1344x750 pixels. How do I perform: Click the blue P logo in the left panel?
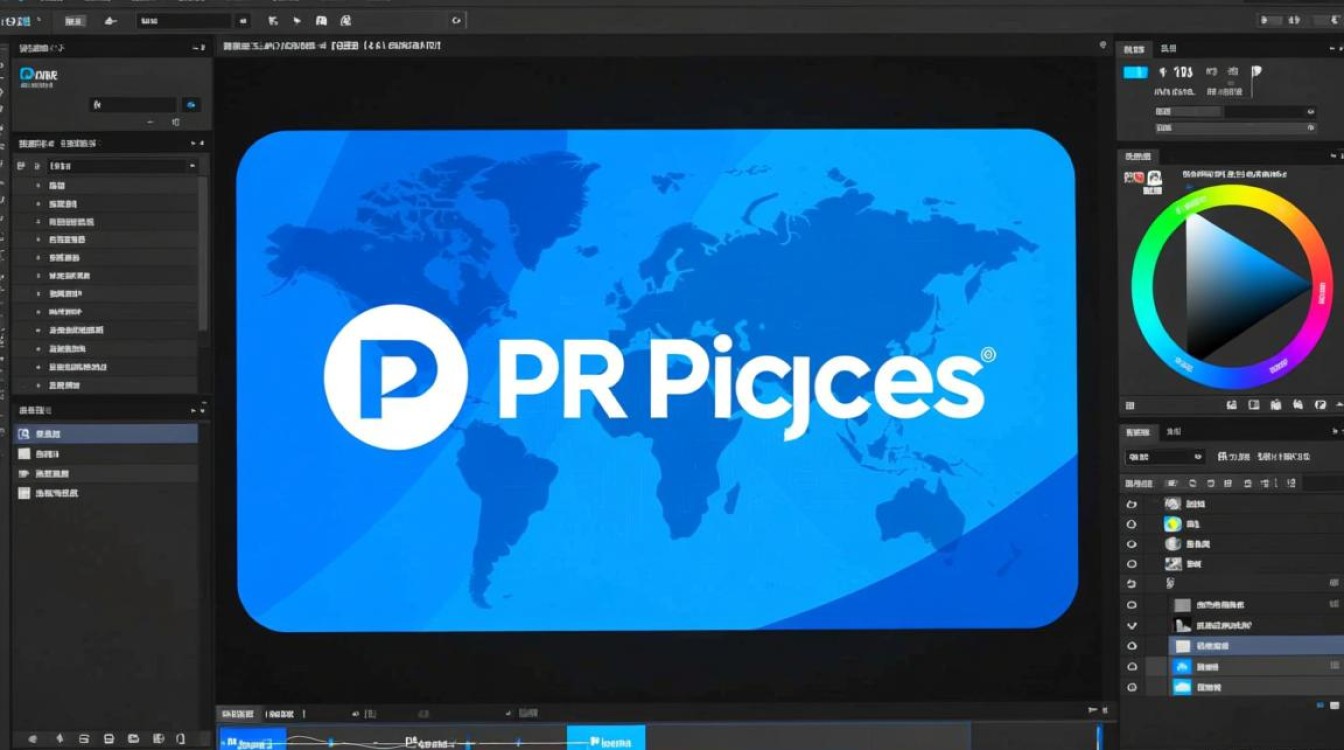point(27,74)
